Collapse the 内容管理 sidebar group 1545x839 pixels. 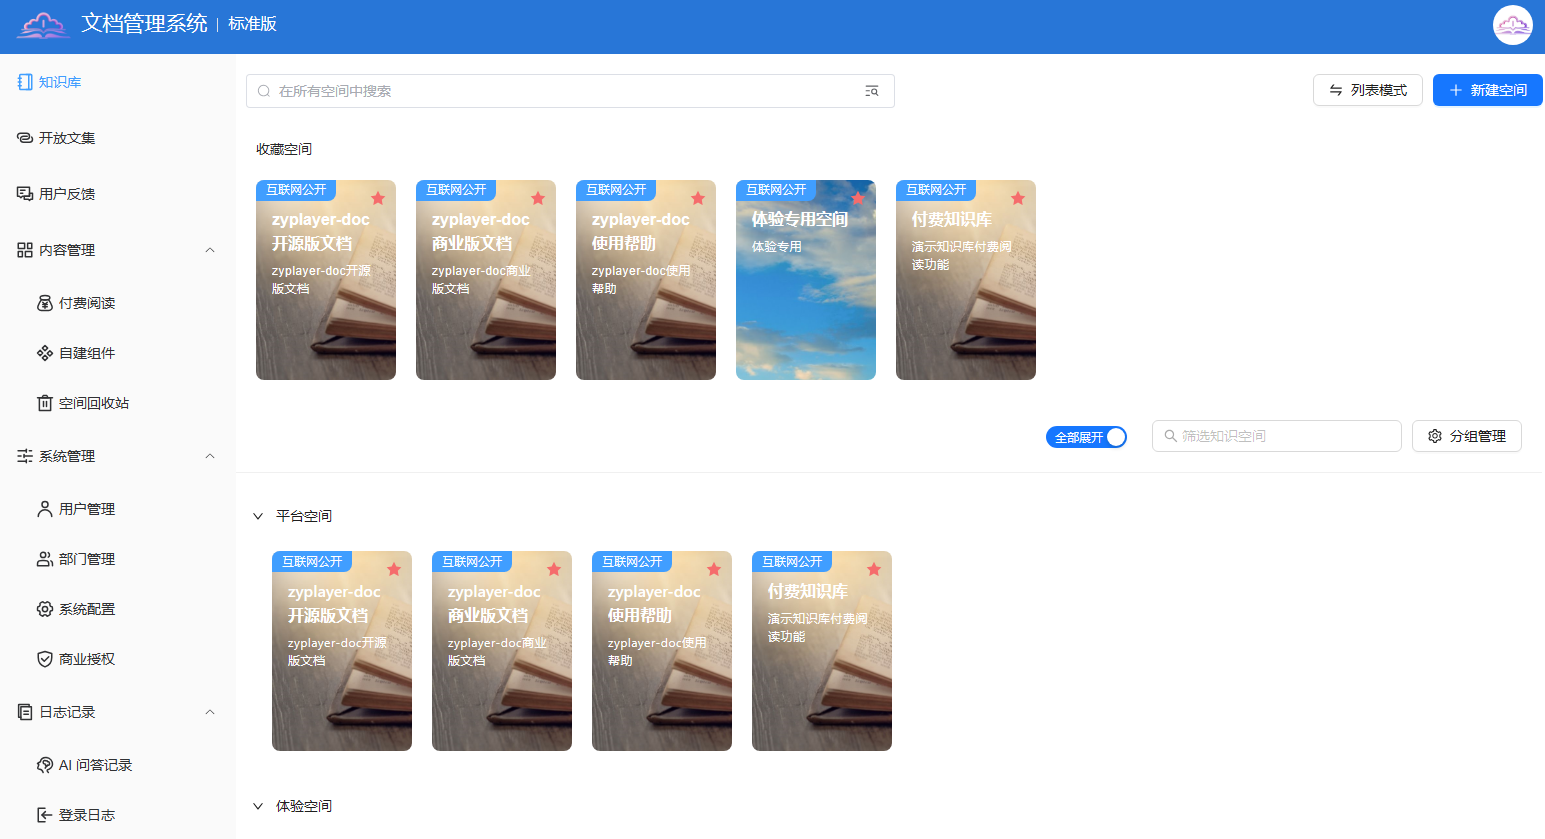210,250
